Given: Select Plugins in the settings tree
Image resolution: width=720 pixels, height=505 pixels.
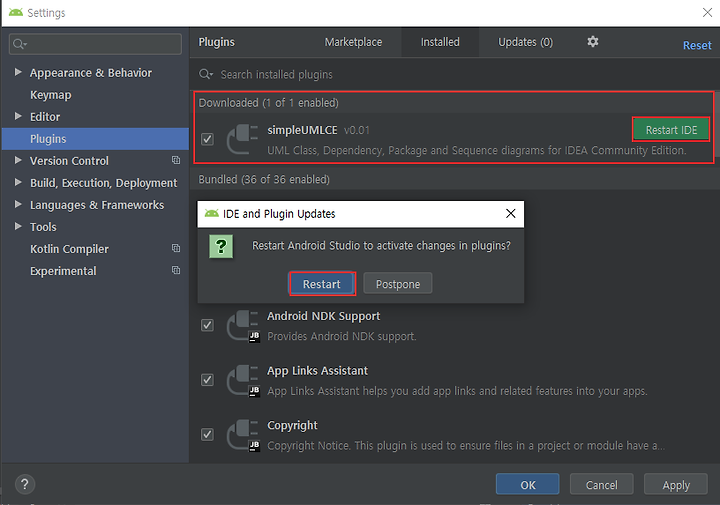Looking at the screenshot, I should [95, 139].
